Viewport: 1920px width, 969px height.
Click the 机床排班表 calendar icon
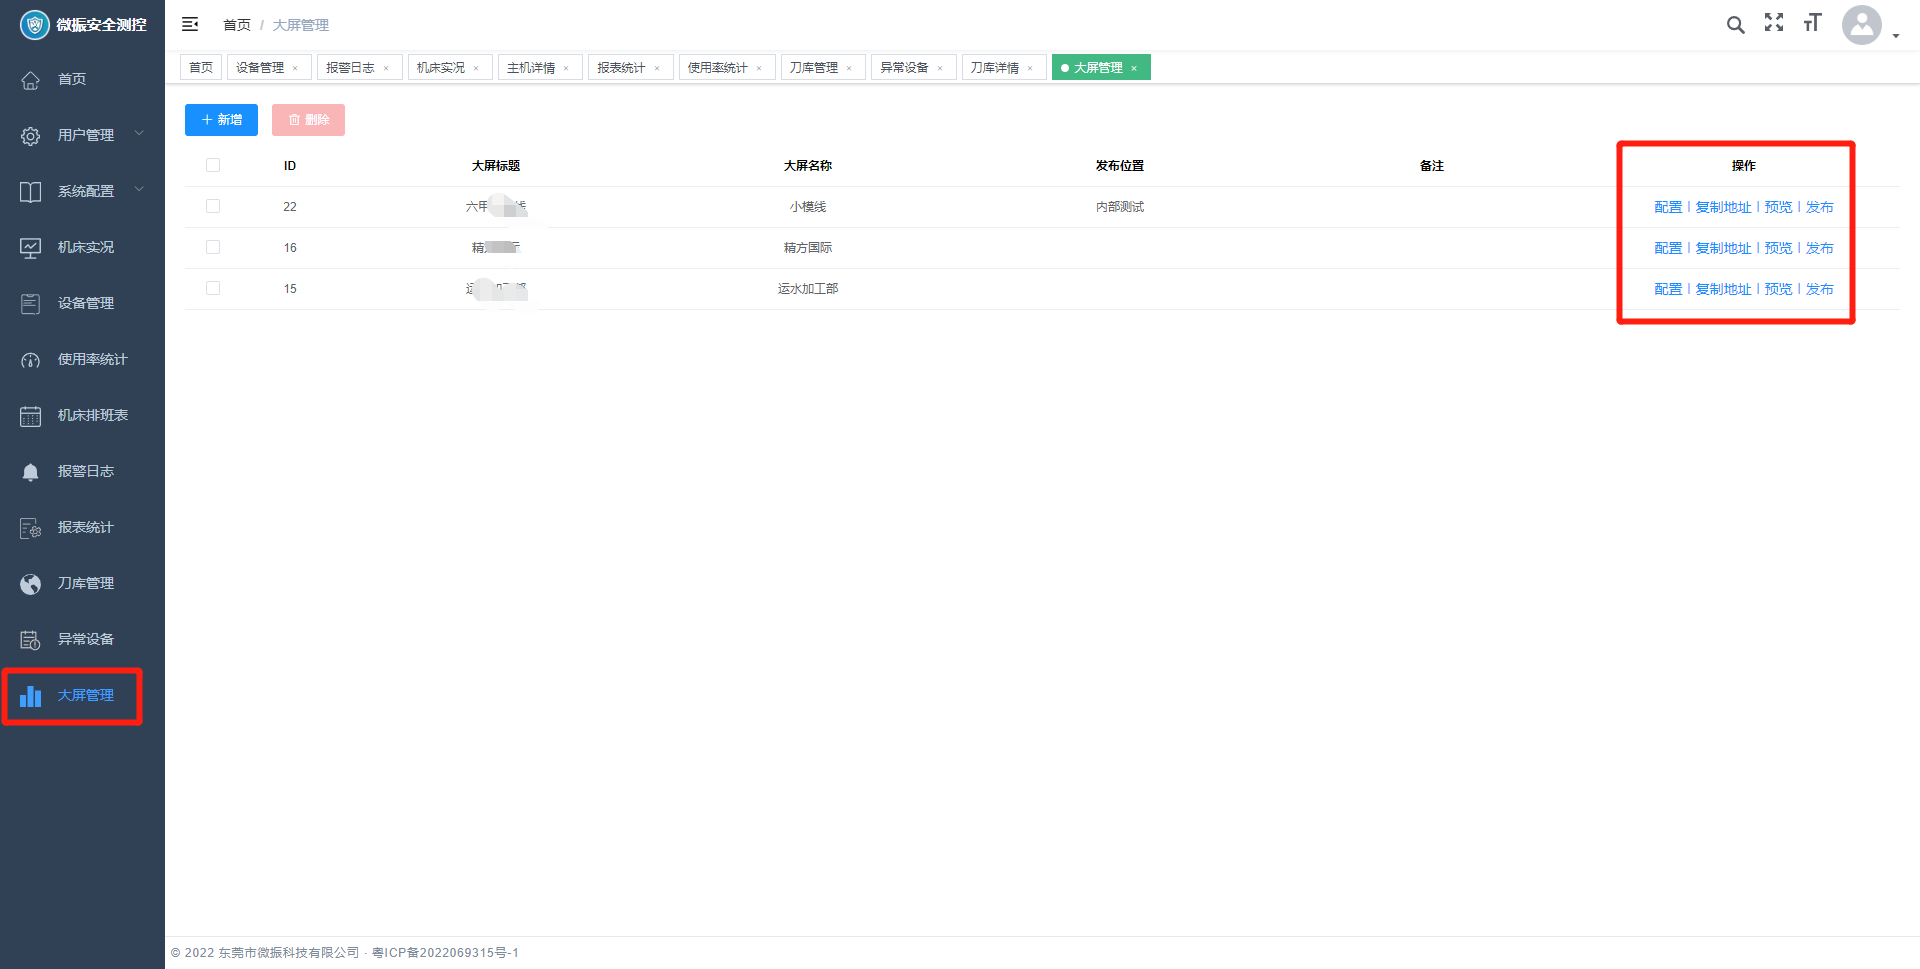point(31,416)
